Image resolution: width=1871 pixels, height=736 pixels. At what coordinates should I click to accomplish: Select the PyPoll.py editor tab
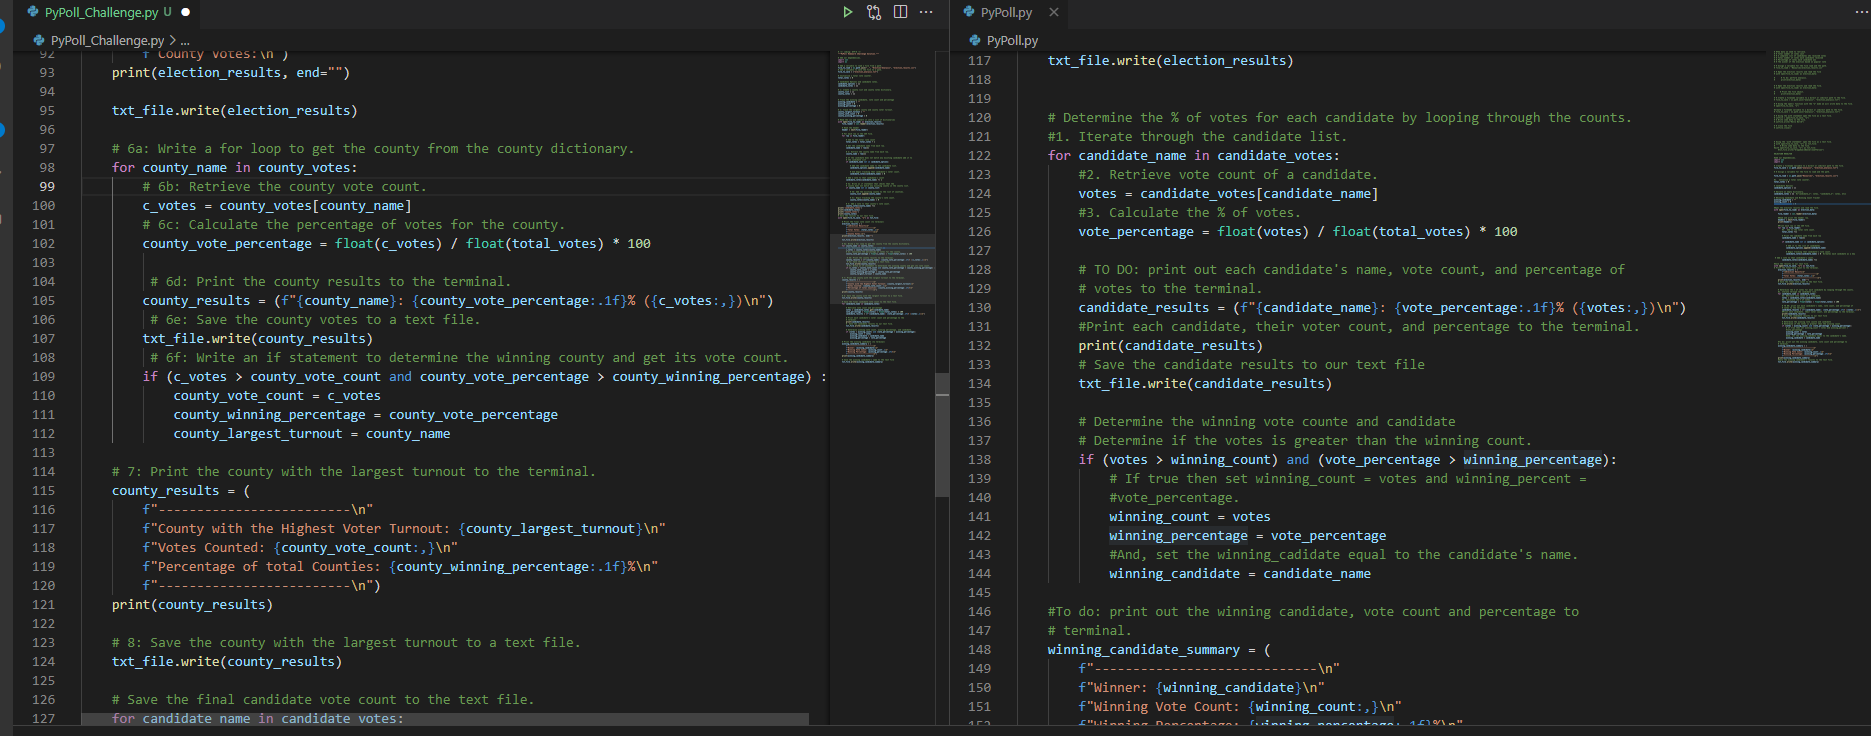pos(1005,12)
